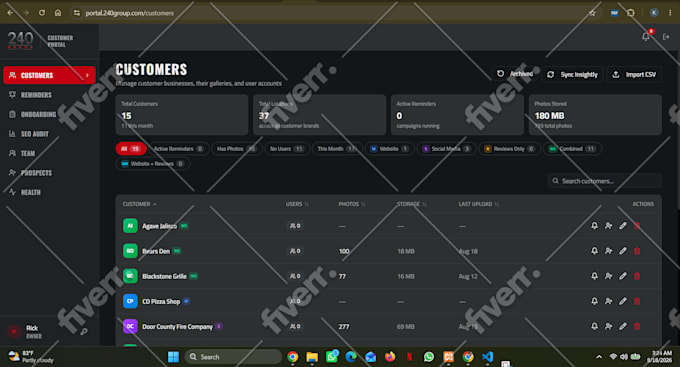The image size is (680, 367).
Task: Click add user icon for Agave Jalisco
Action: tap(608, 226)
